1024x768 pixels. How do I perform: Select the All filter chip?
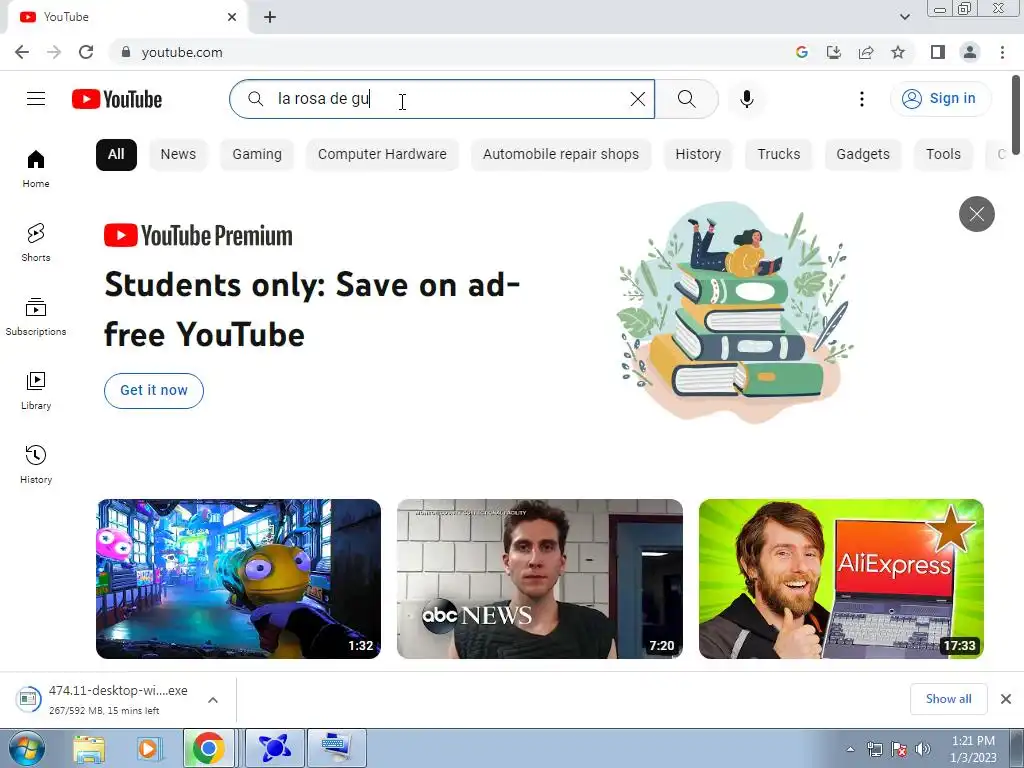click(116, 155)
